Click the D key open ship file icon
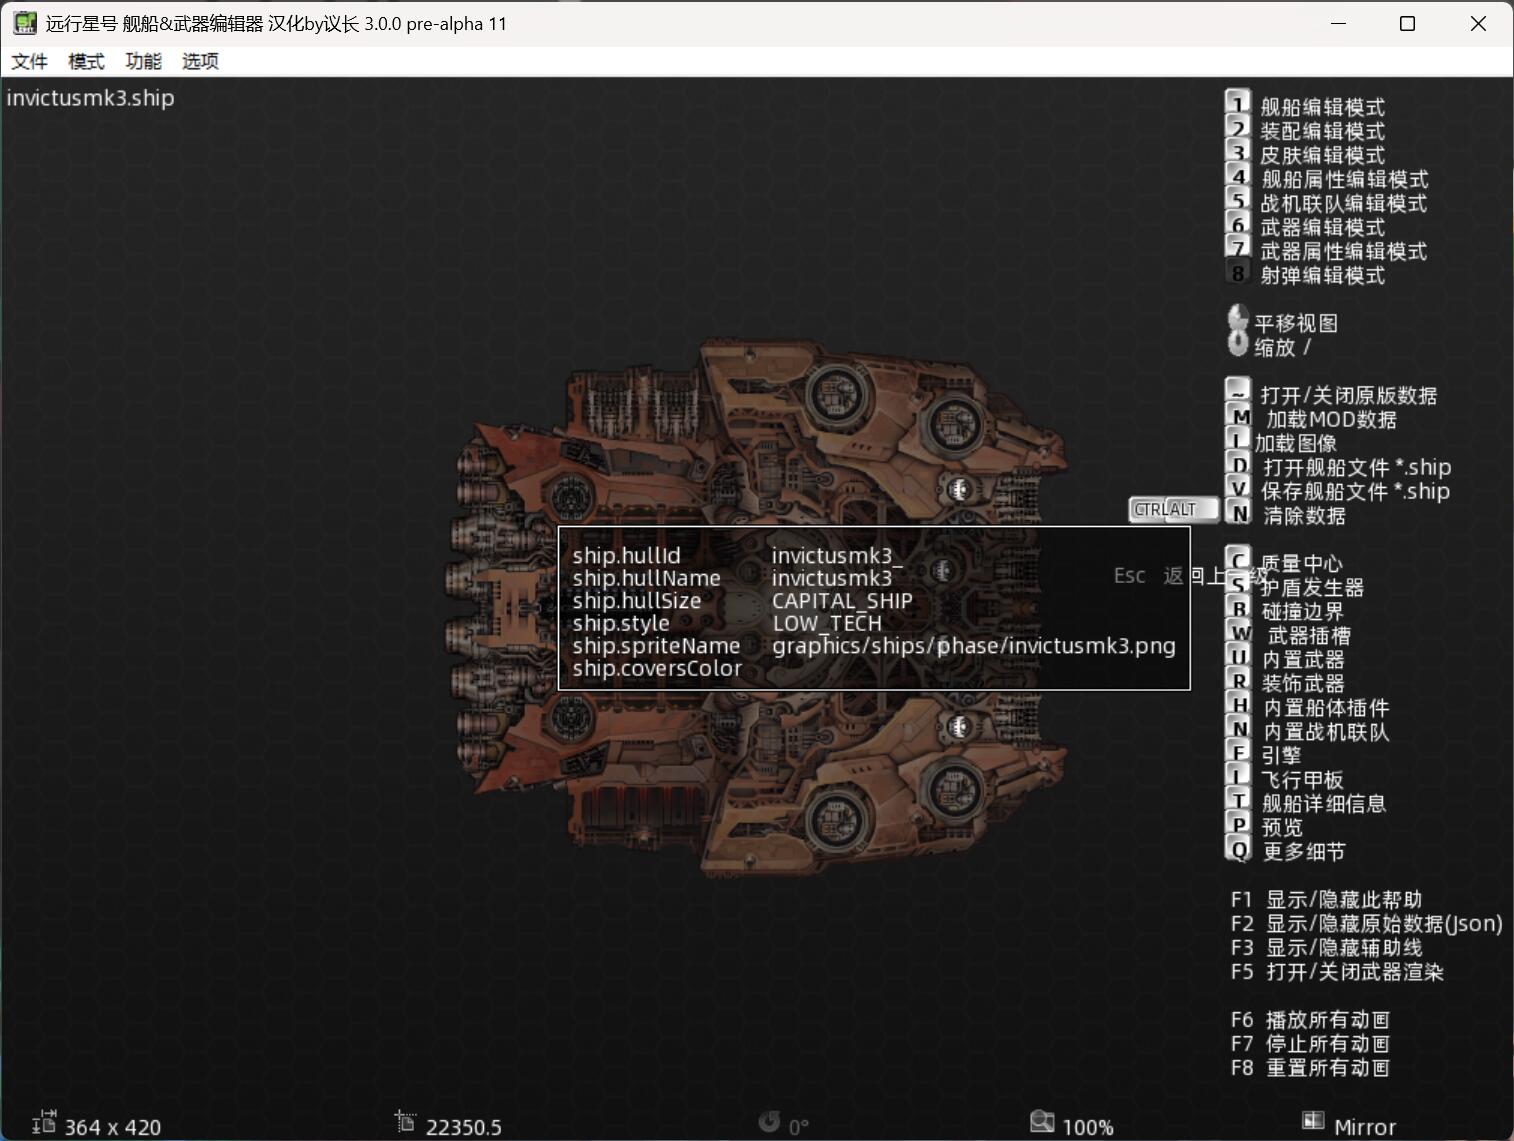This screenshot has height=1141, width=1514. pos(1240,466)
